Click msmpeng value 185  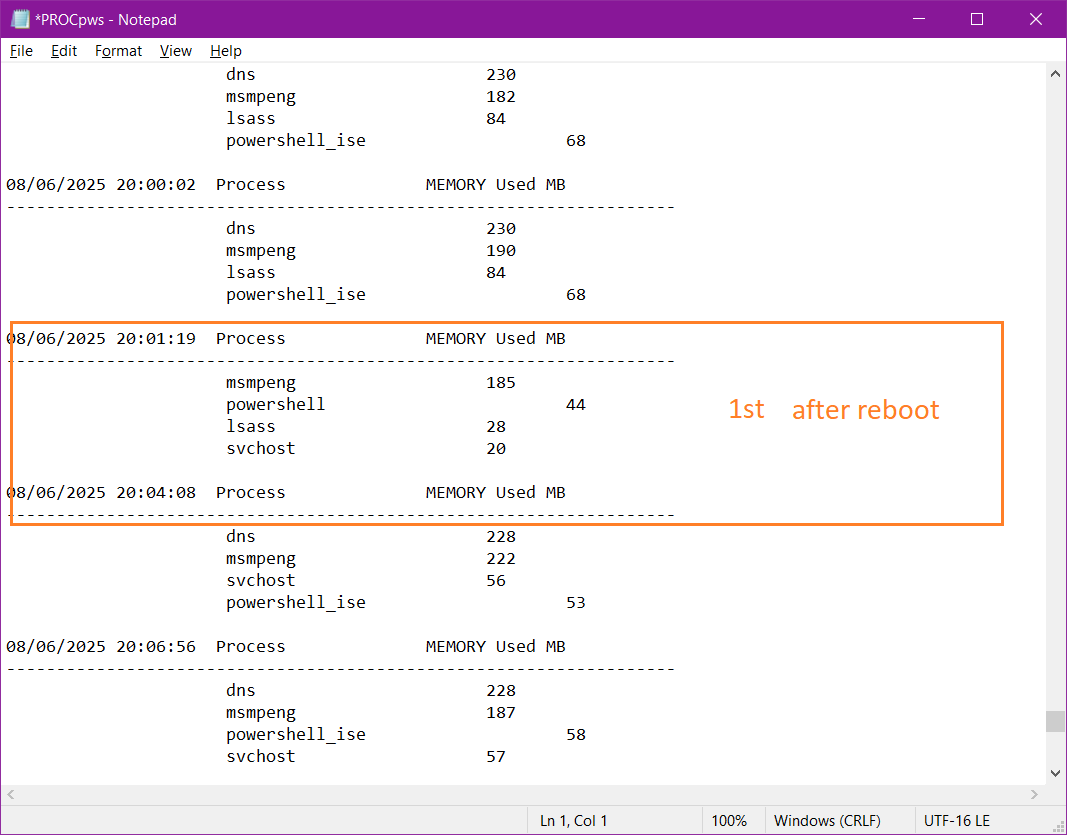[x=501, y=382]
